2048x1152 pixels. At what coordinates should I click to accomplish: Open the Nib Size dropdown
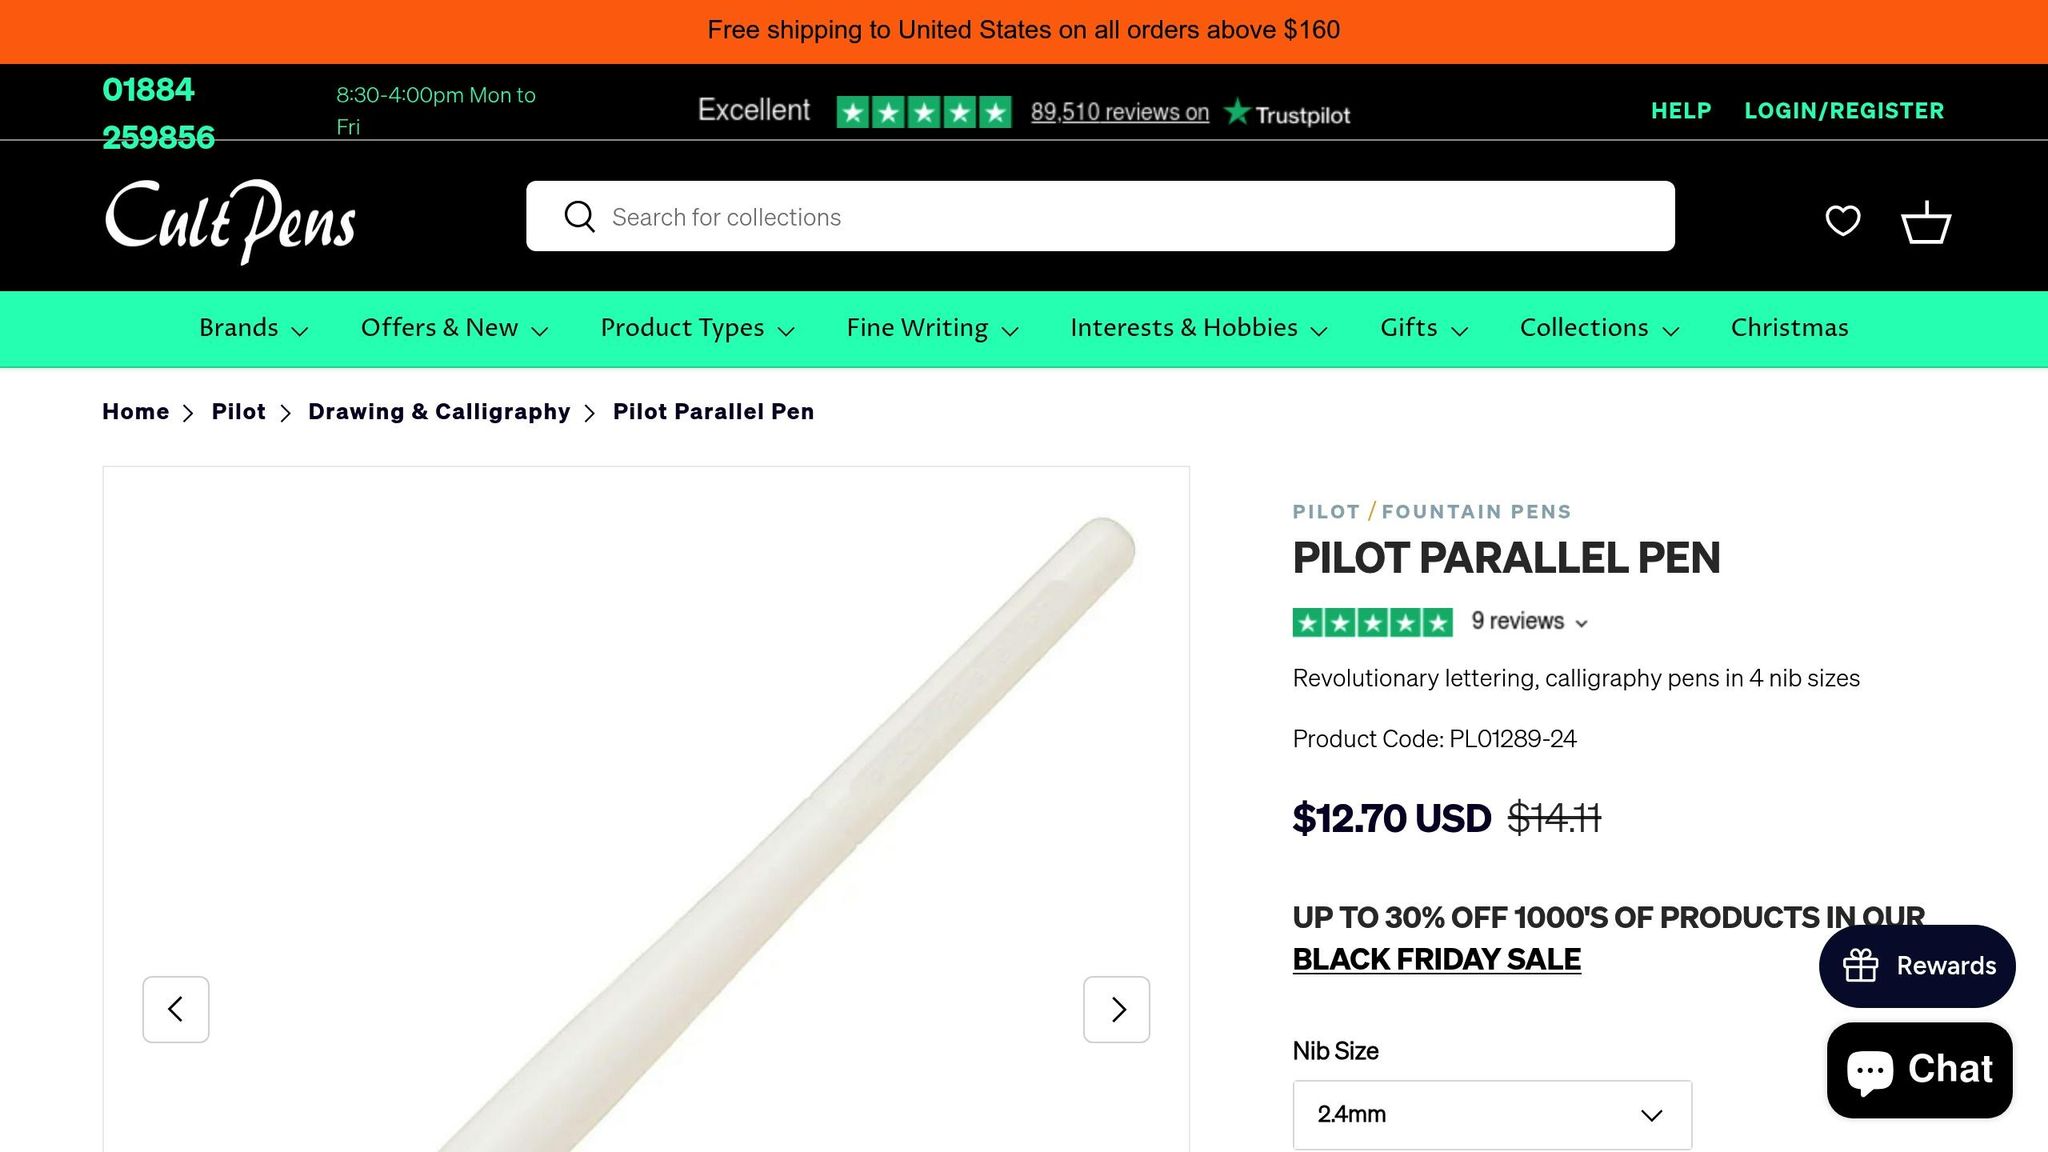coord(1491,1114)
